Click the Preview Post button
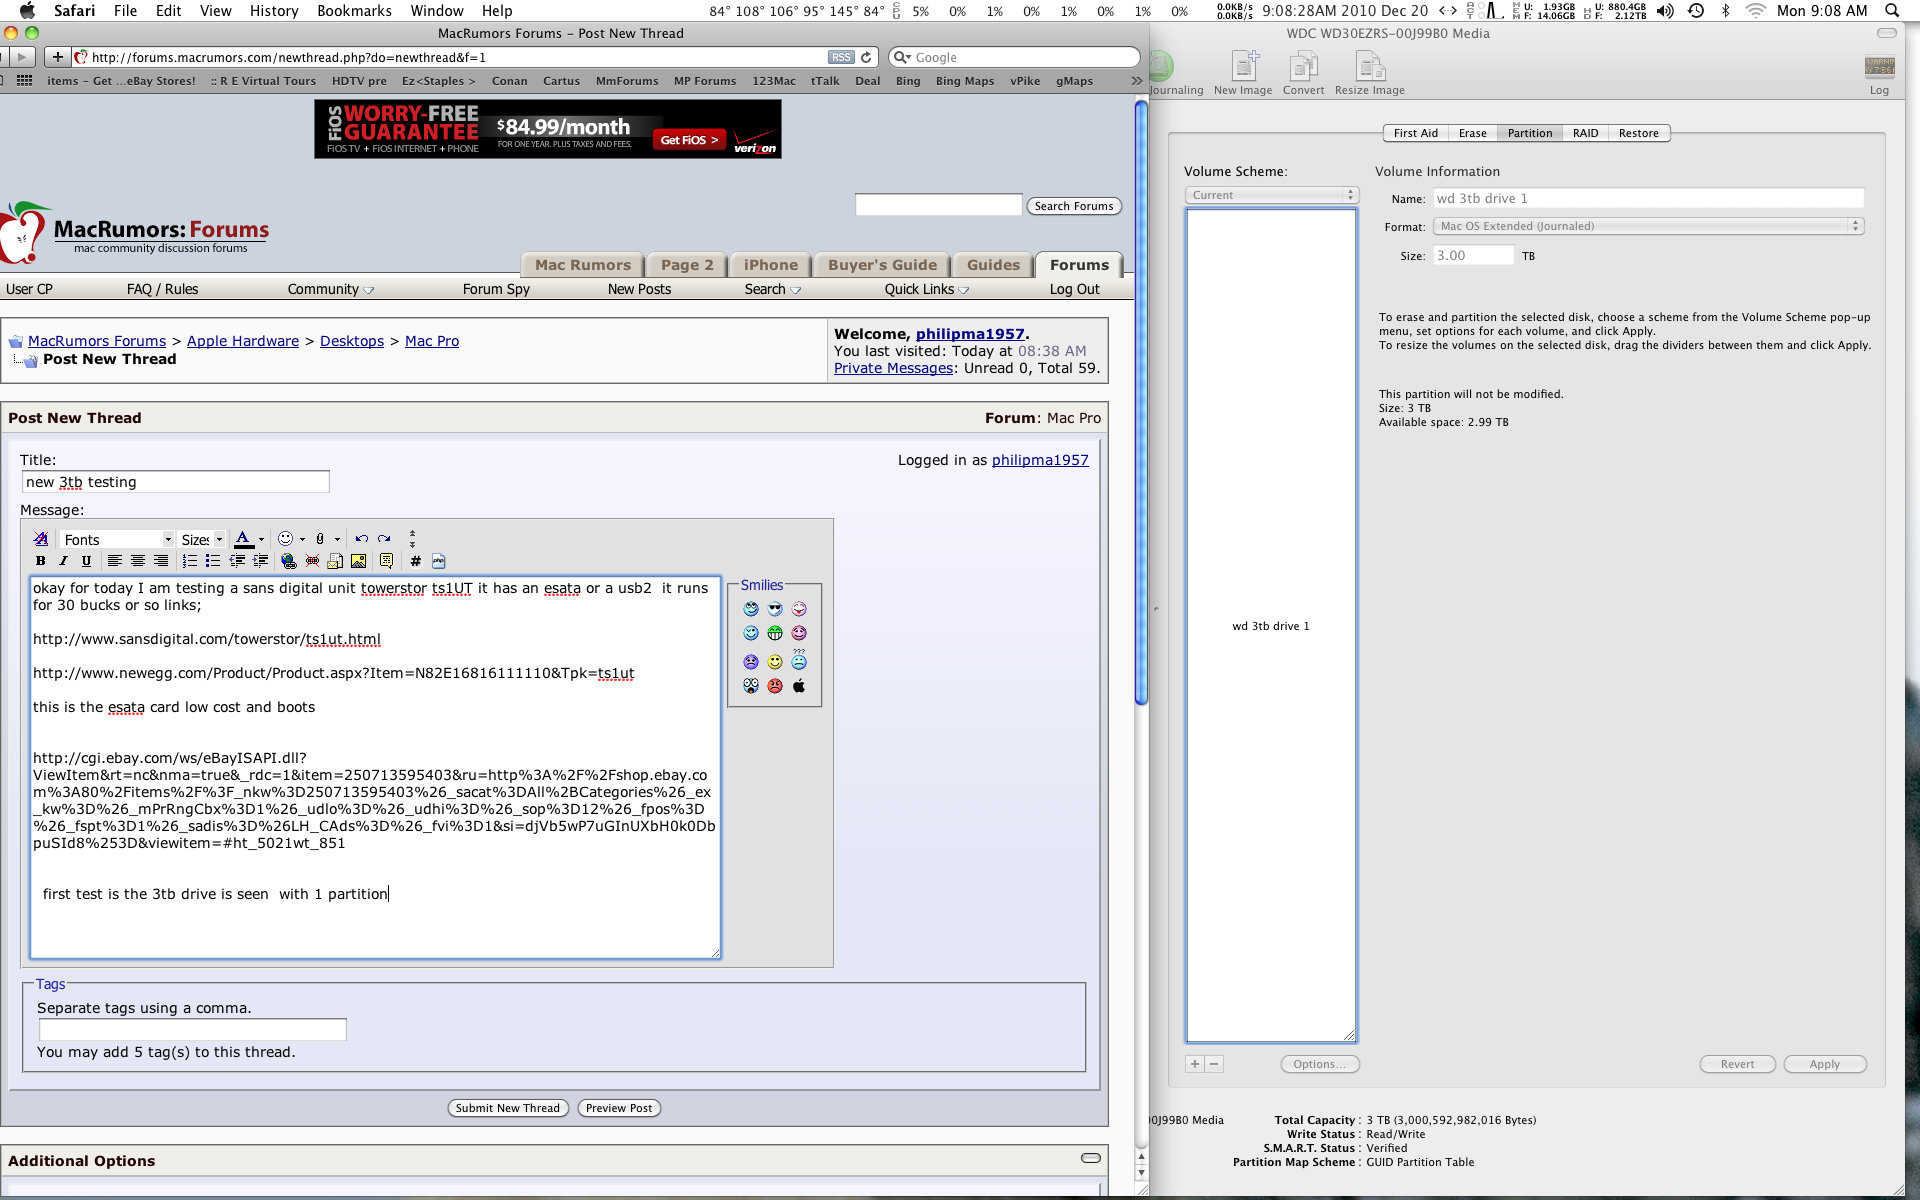 619,1108
